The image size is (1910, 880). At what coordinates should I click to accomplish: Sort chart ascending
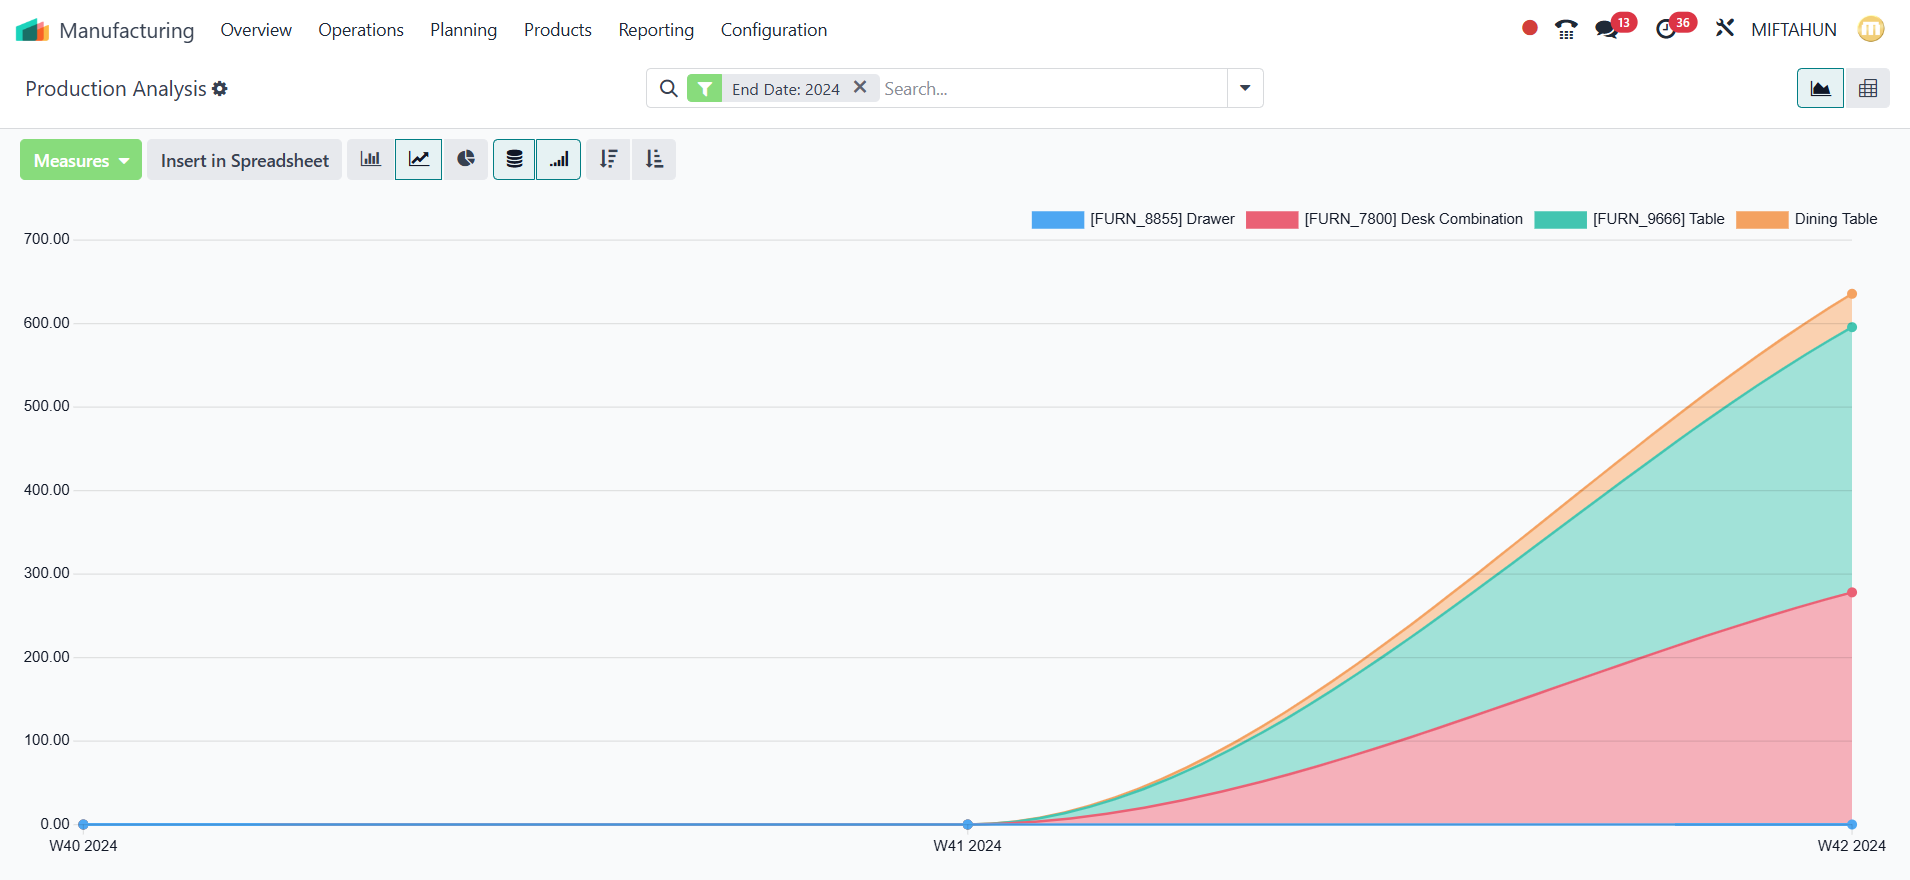(x=654, y=159)
